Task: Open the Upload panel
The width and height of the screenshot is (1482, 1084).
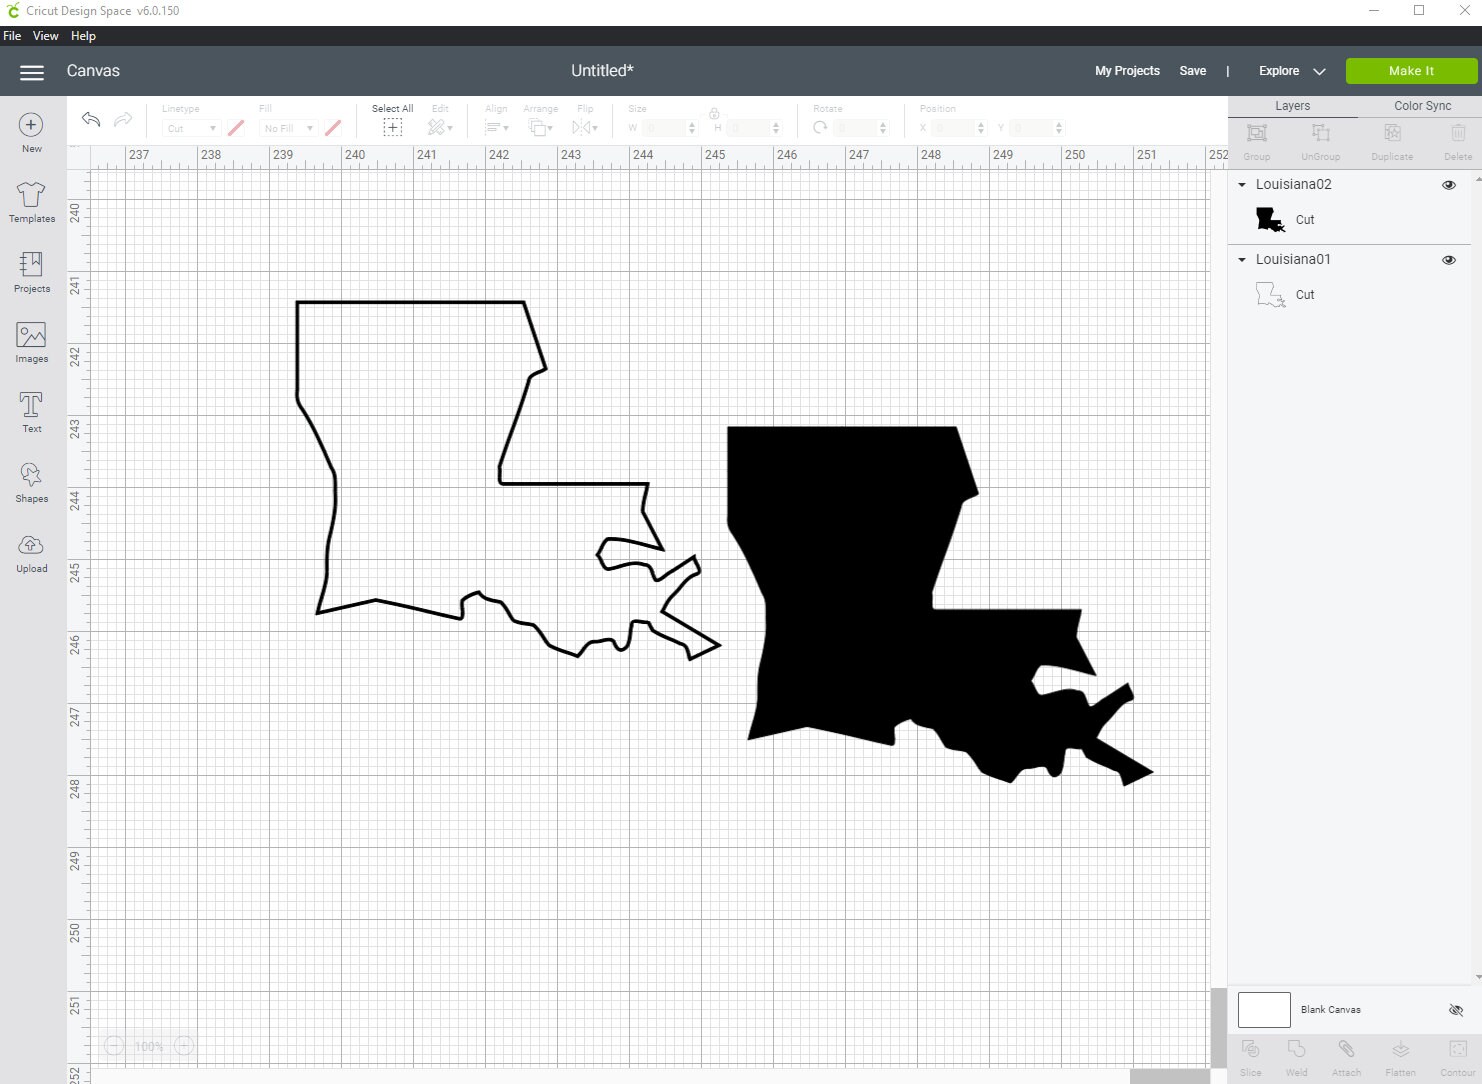Action: [x=31, y=553]
